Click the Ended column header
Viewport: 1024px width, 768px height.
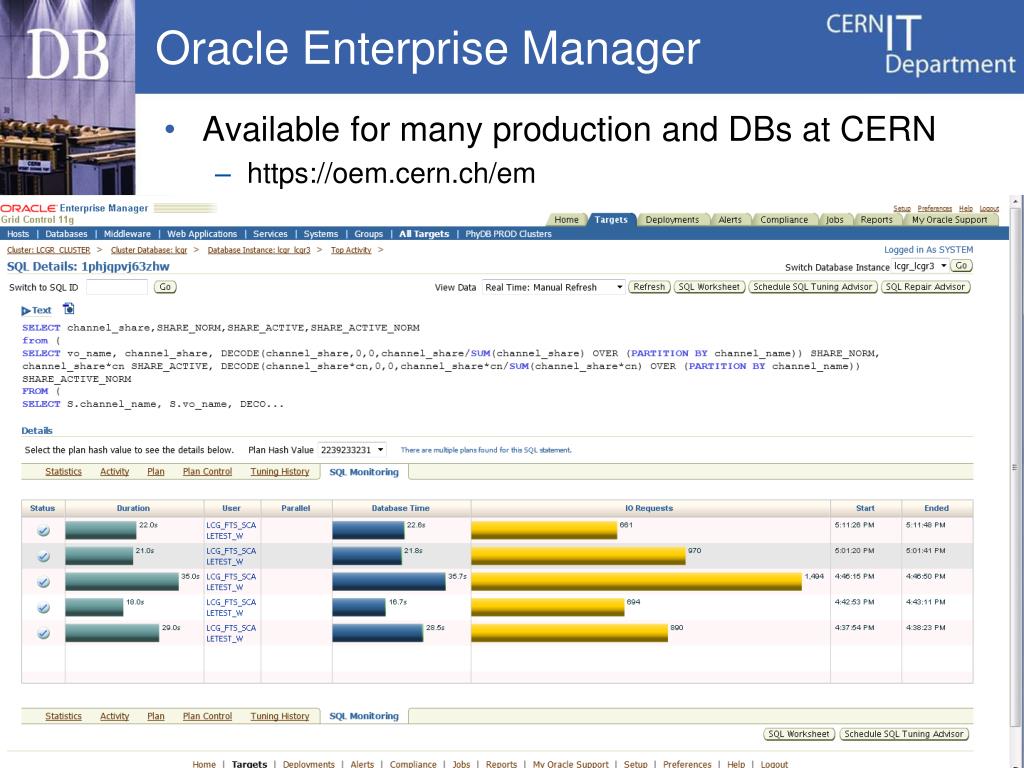[936, 508]
